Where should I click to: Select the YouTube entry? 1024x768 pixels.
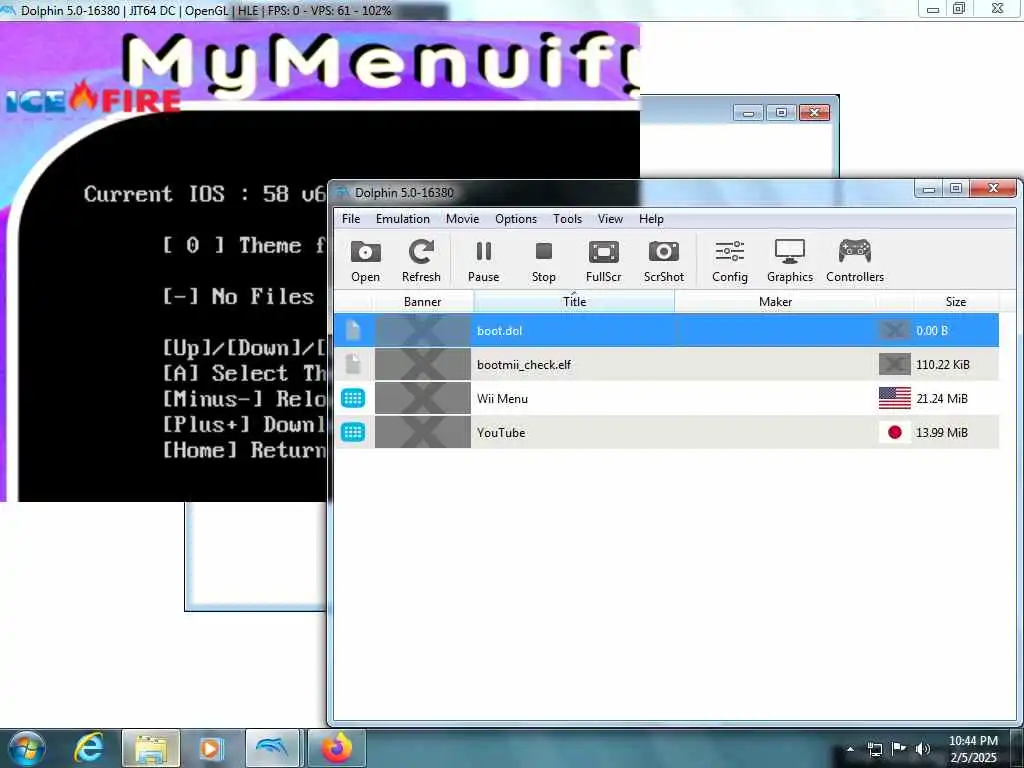(x=666, y=432)
